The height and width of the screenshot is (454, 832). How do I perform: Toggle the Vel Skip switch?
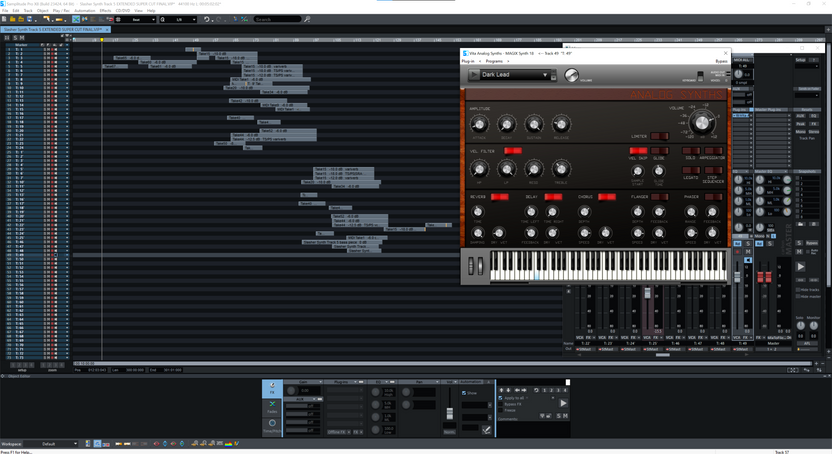(638, 151)
